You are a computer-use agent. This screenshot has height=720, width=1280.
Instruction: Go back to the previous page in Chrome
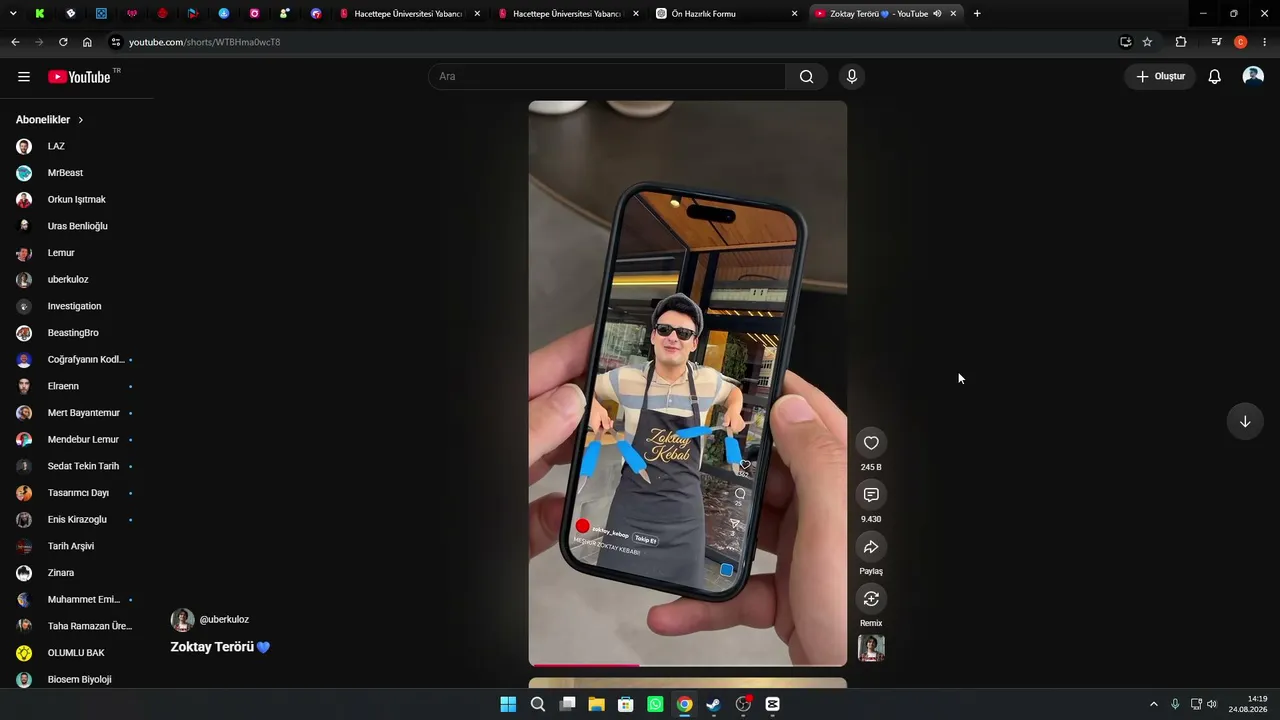15,42
